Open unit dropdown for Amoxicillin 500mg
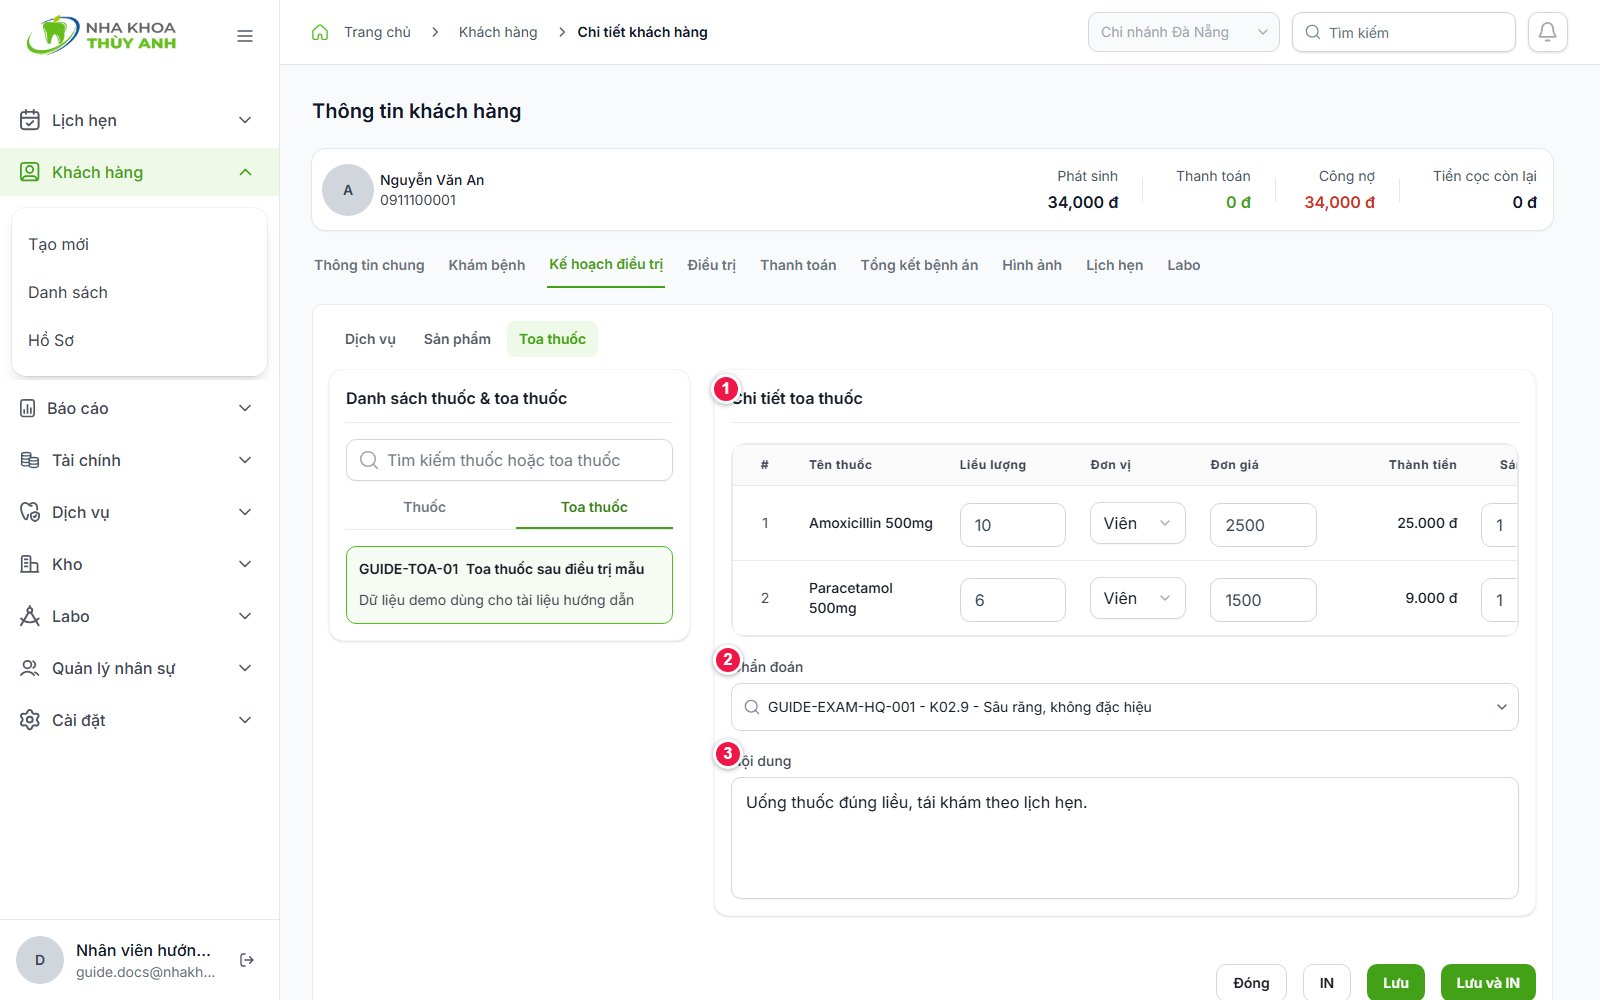Screen dimensions: 1600x1000 [1137, 523]
